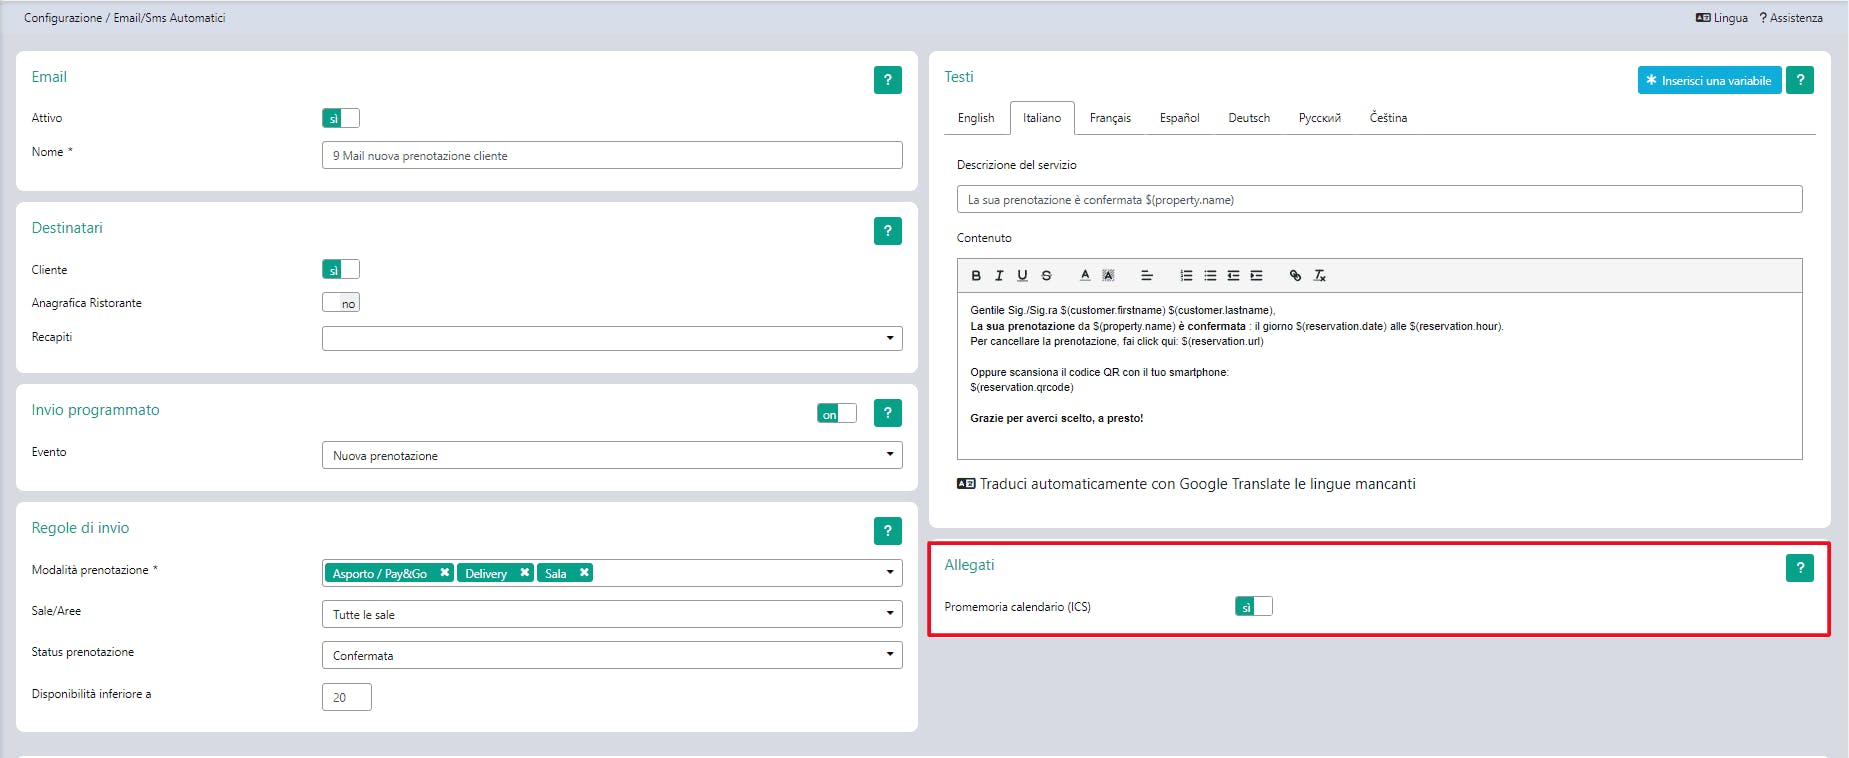This screenshot has height=758, width=1849.
Task: Toggle the Attivo switch
Action: pos(341,118)
